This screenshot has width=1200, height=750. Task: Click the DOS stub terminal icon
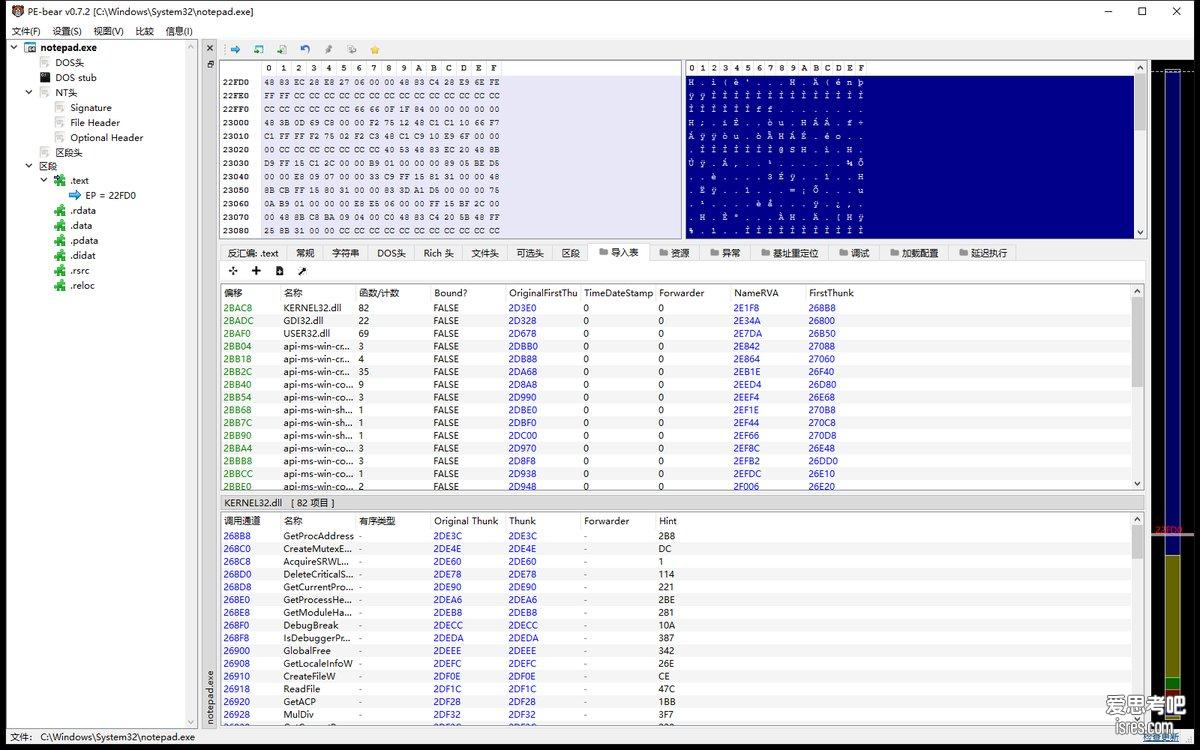pos(45,77)
